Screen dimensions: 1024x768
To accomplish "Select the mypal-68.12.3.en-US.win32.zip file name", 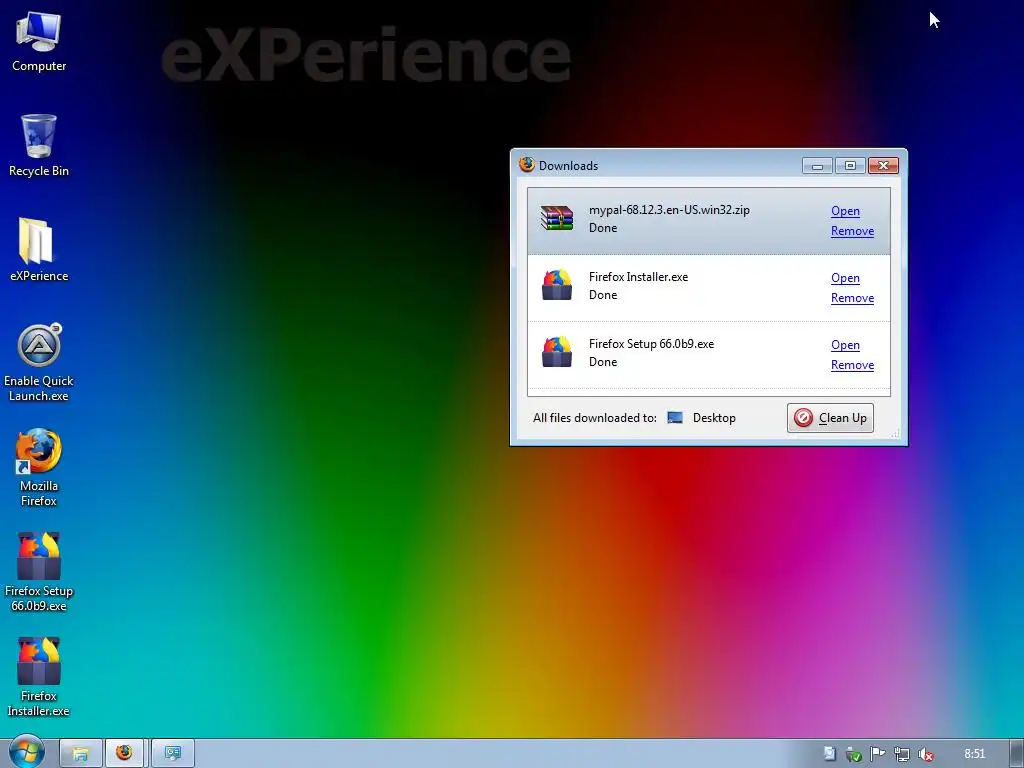I will (669, 210).
